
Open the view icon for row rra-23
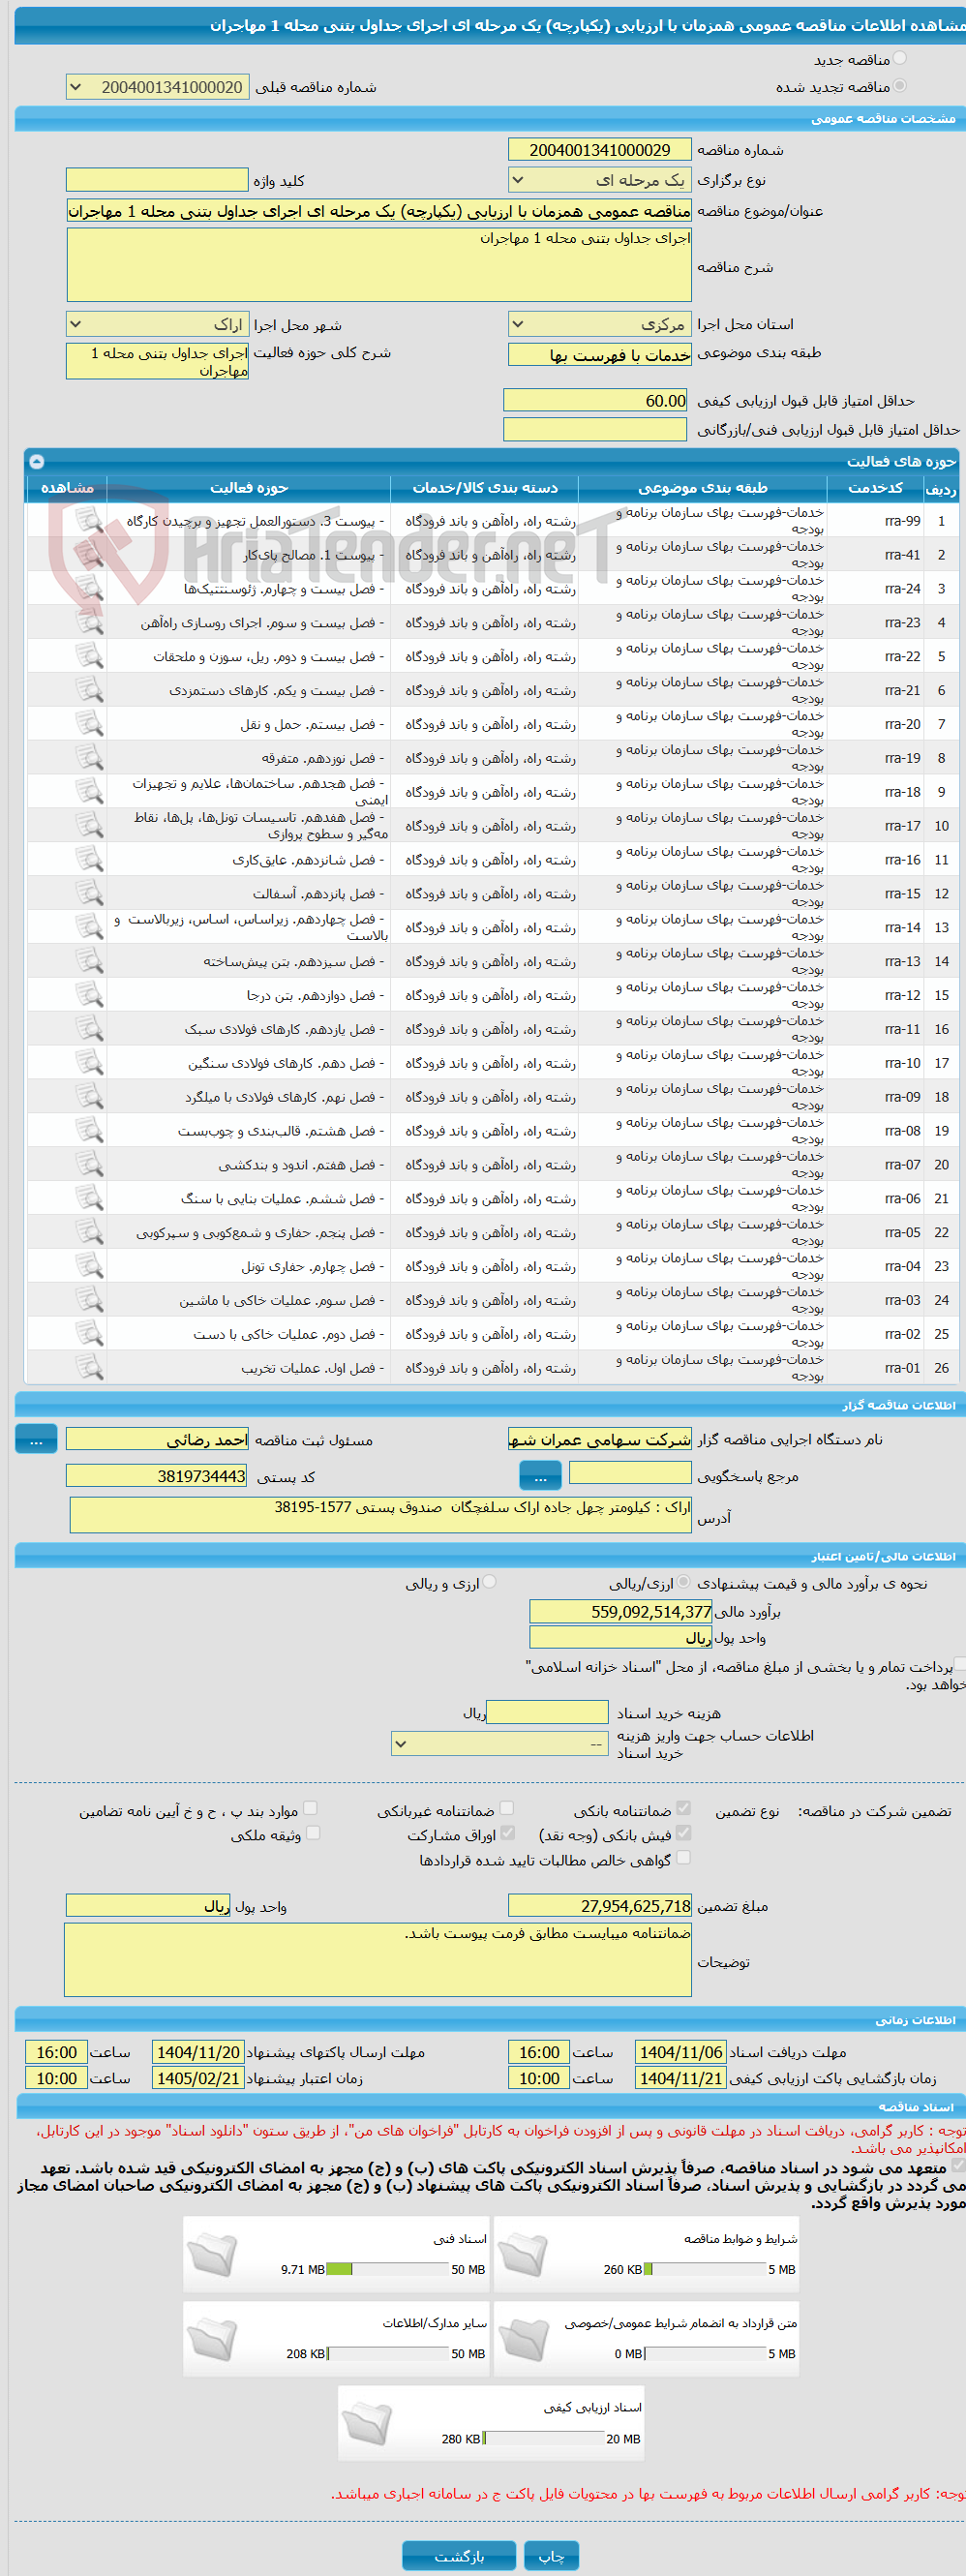pyautogui.click(x=89, y=622)
